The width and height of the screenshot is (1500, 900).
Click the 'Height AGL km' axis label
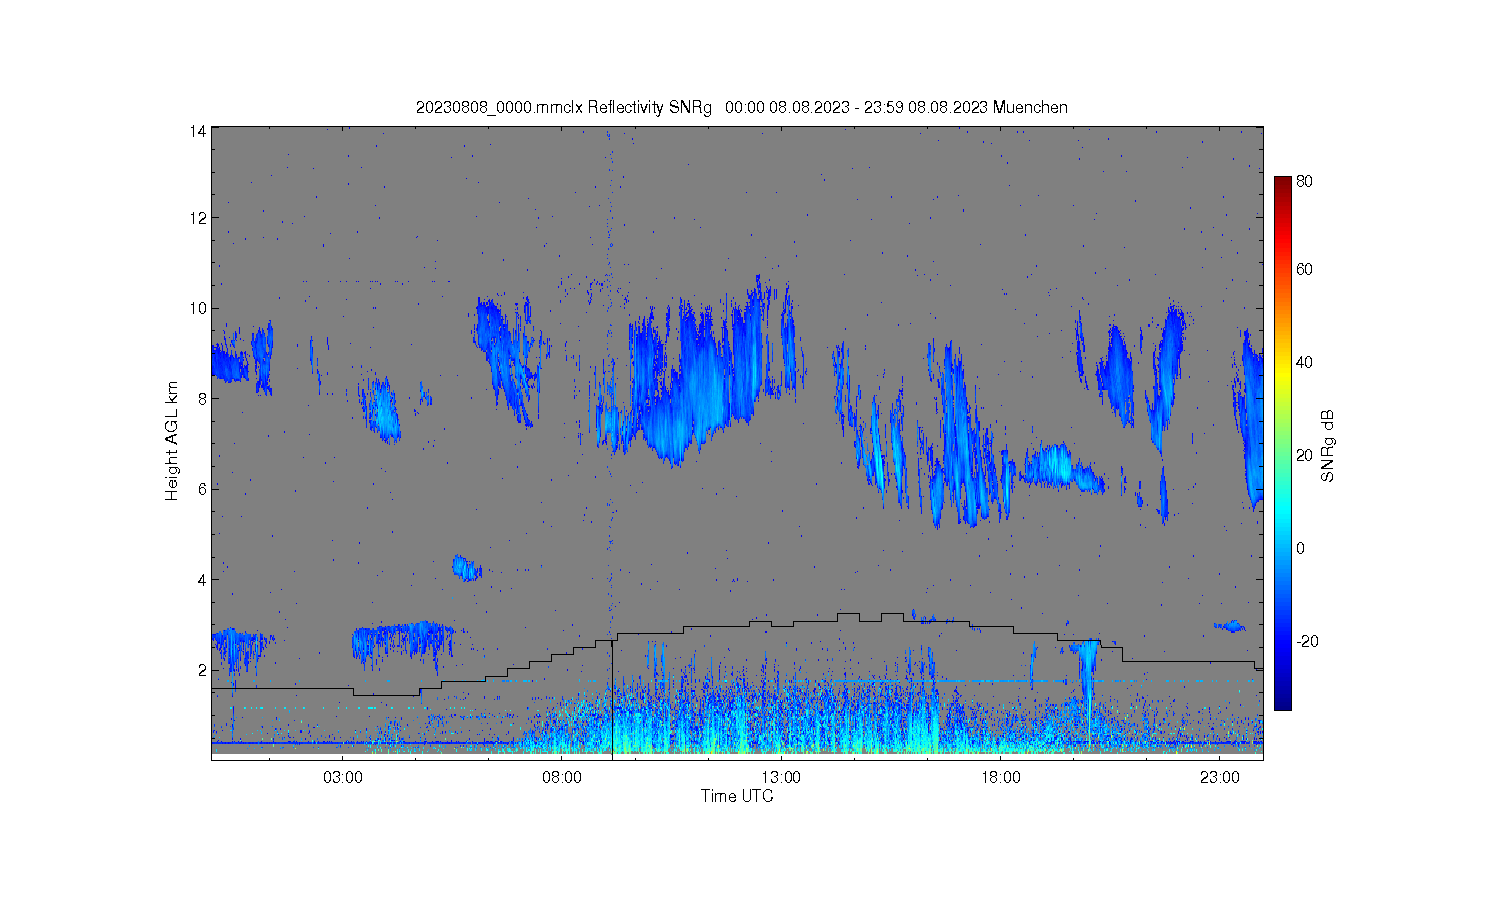click(x=172, y=441)
